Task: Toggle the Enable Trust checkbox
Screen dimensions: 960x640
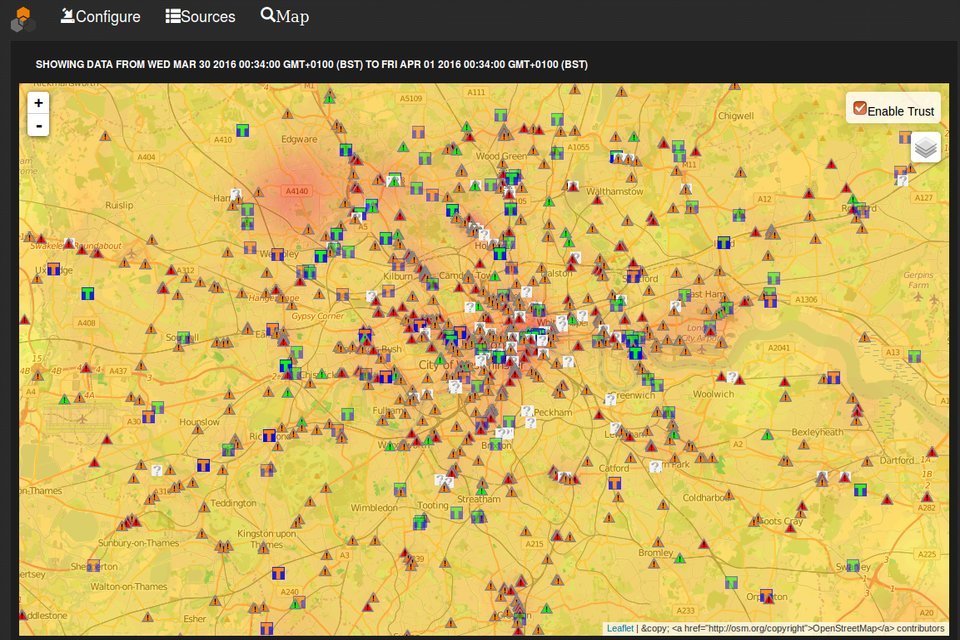Action: point(860,109)
